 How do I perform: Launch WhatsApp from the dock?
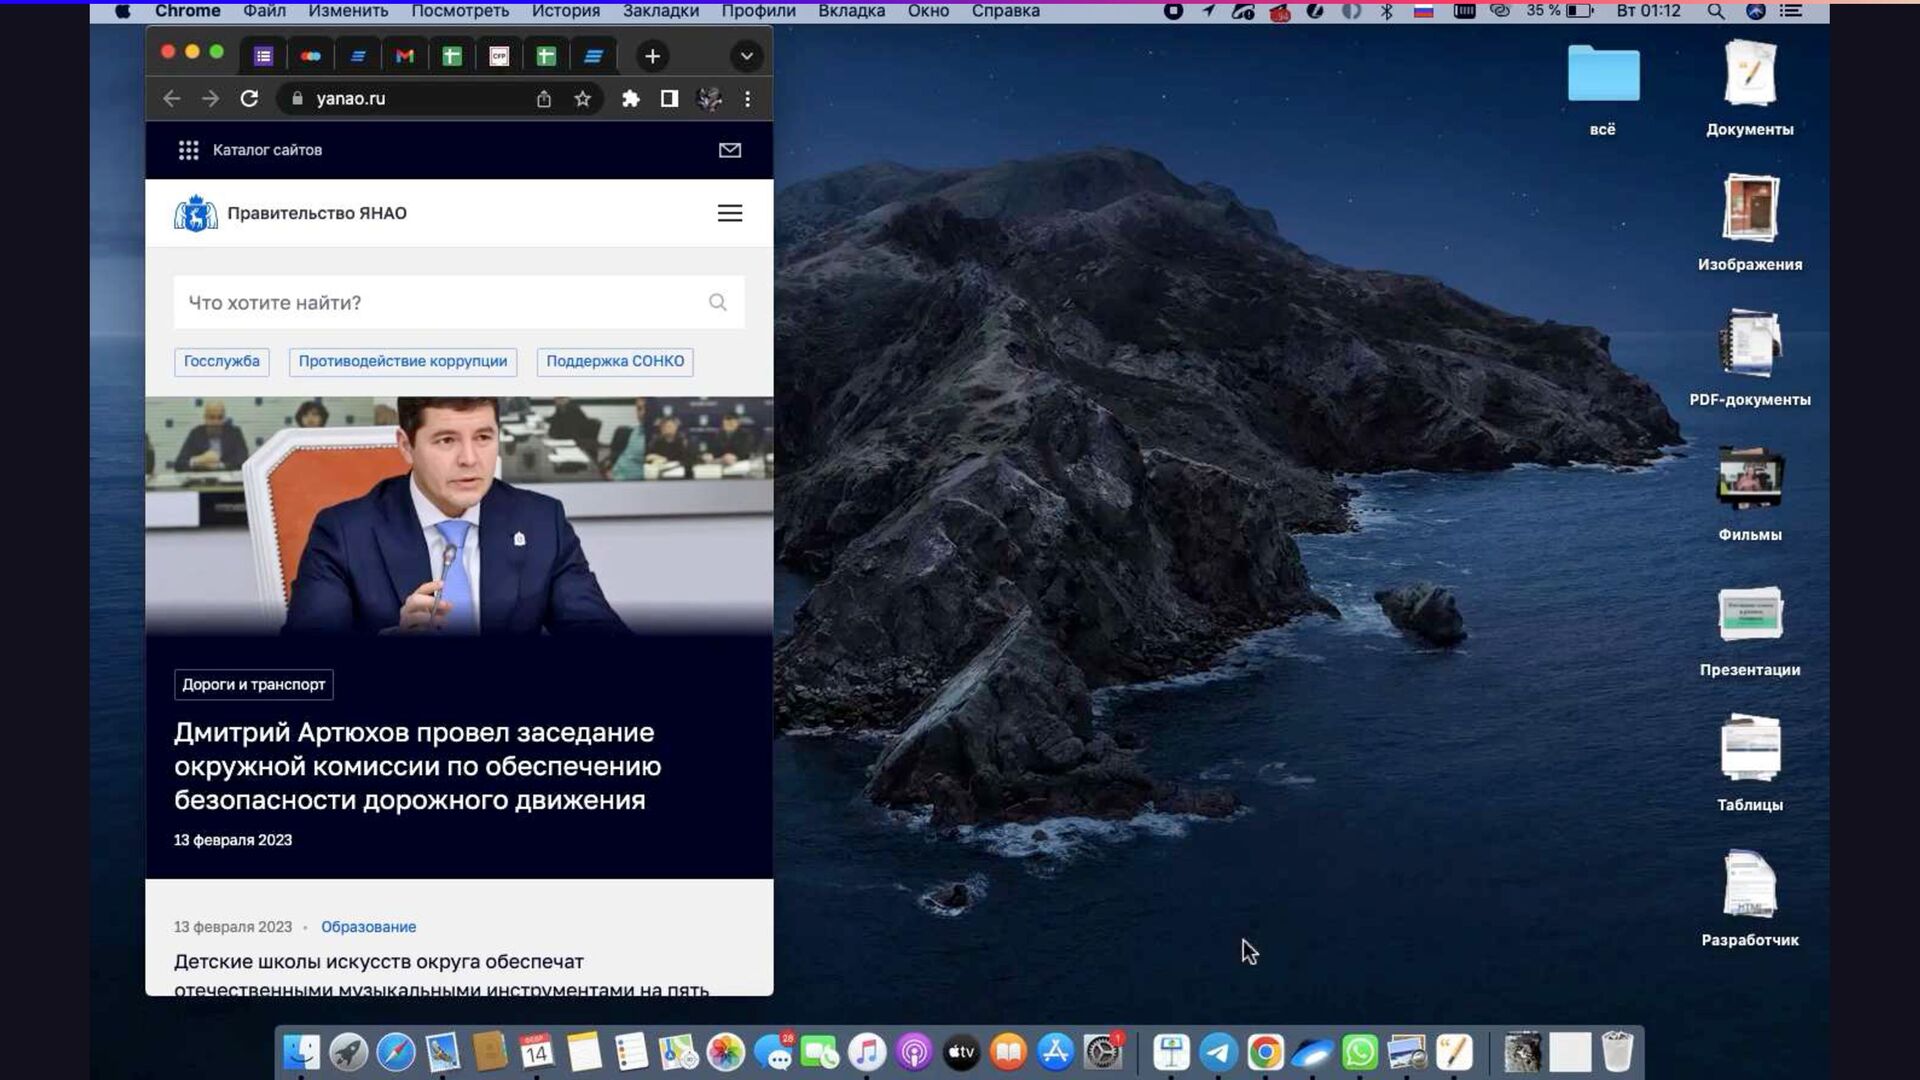coord(1359,1052)
